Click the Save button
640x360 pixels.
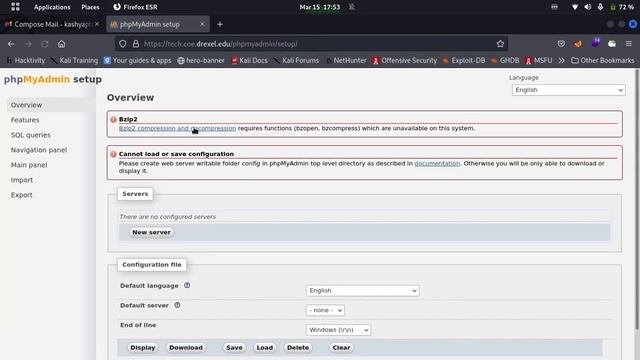[x=234, y=348]
